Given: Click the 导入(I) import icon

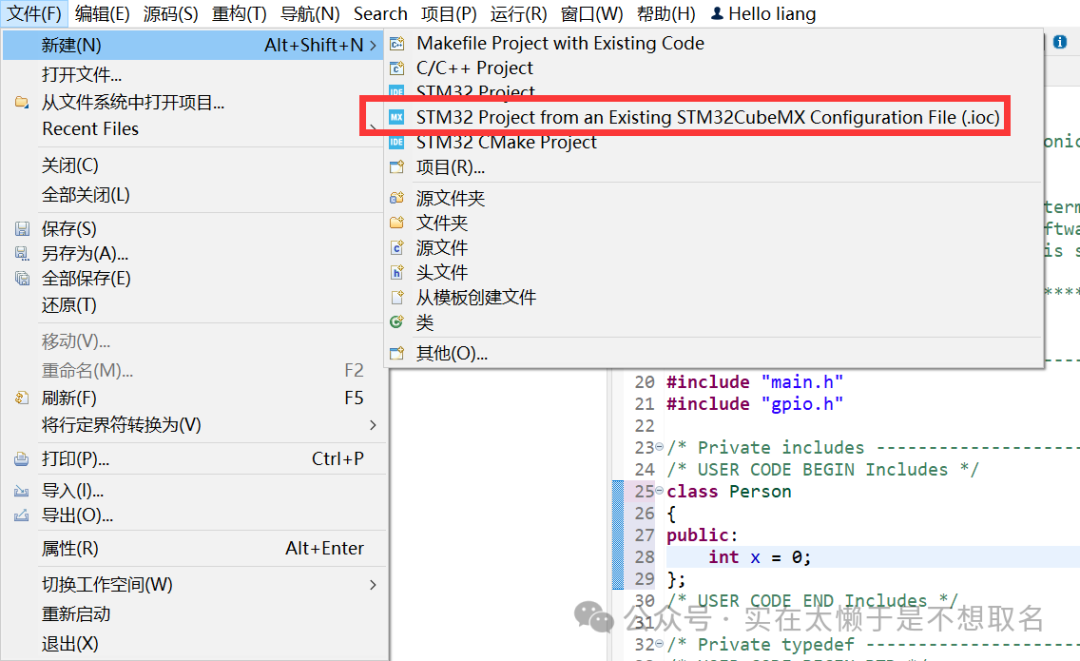Looking at the screenshot, I should [22, 491].
